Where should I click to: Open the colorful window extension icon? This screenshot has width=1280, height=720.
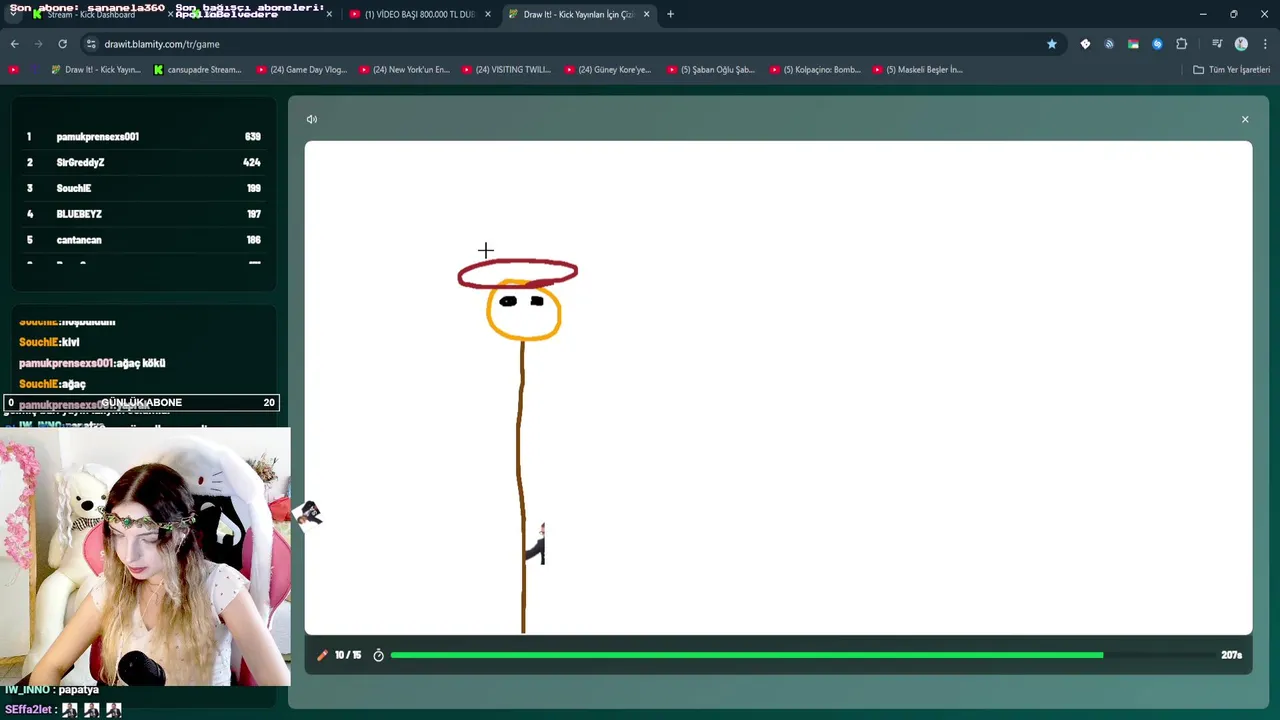tap(1133, 44)
